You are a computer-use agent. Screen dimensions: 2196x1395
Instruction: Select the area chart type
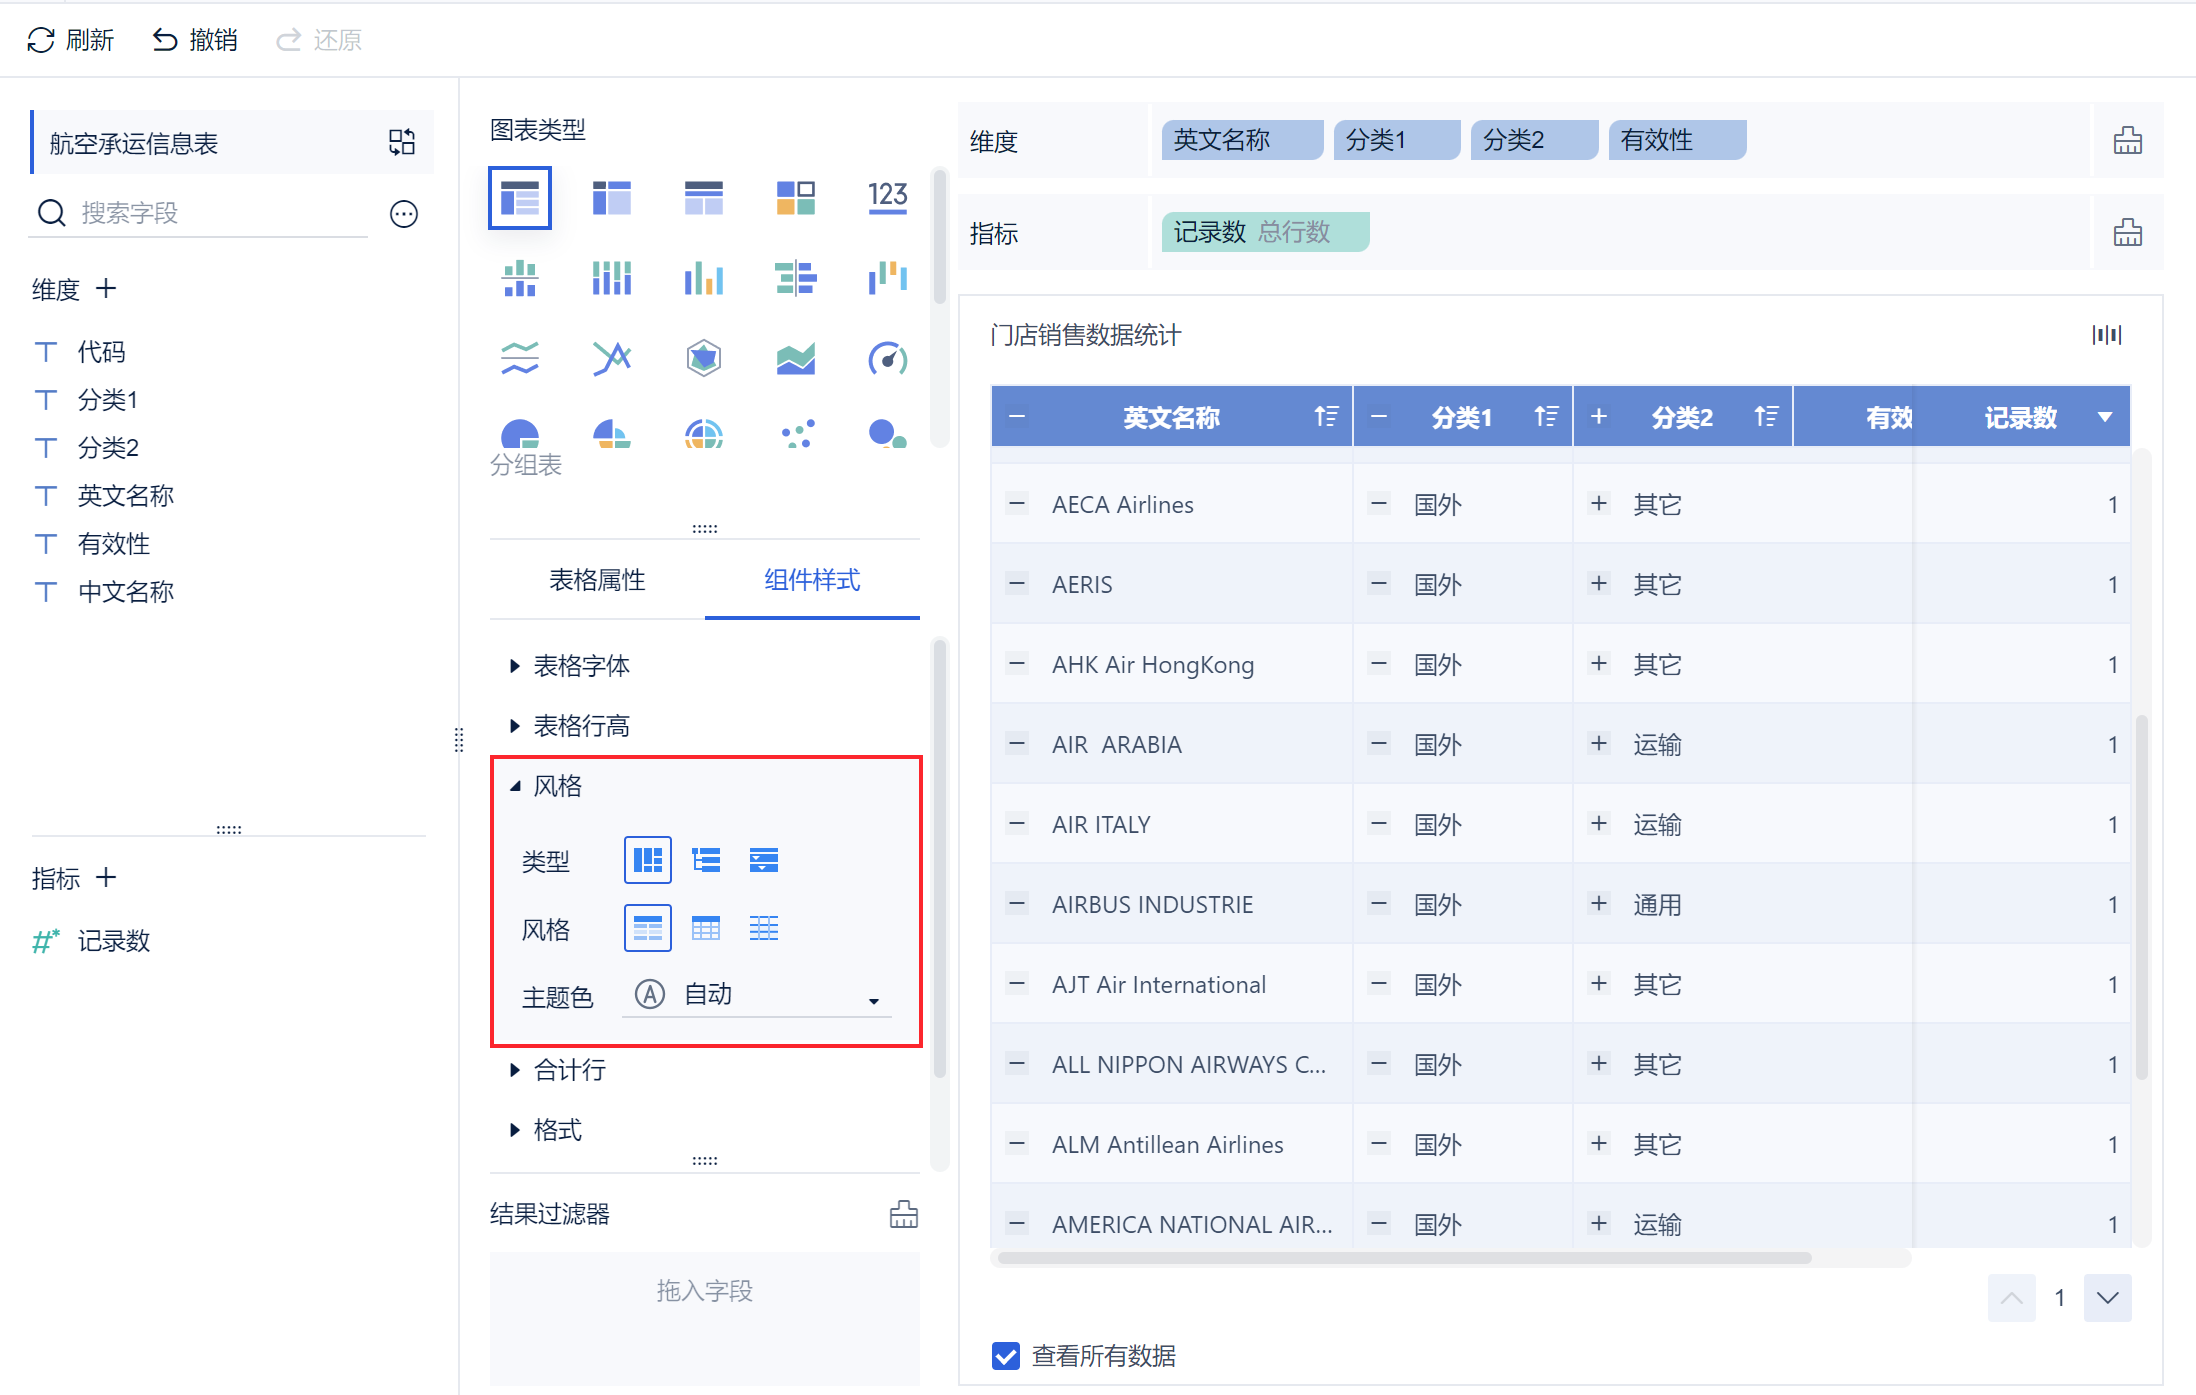795,358
